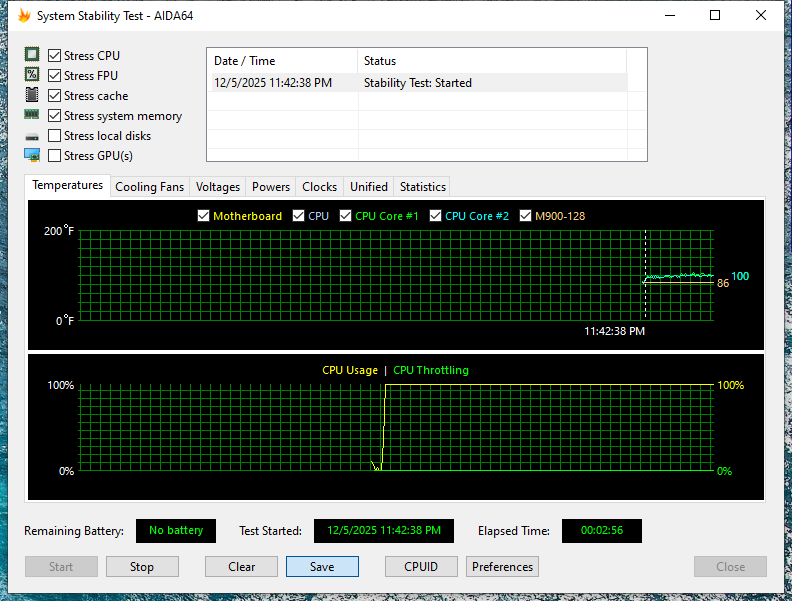Screen dimensions: 792x601
Task: Stop the stability test
Action: pos(142,567)
